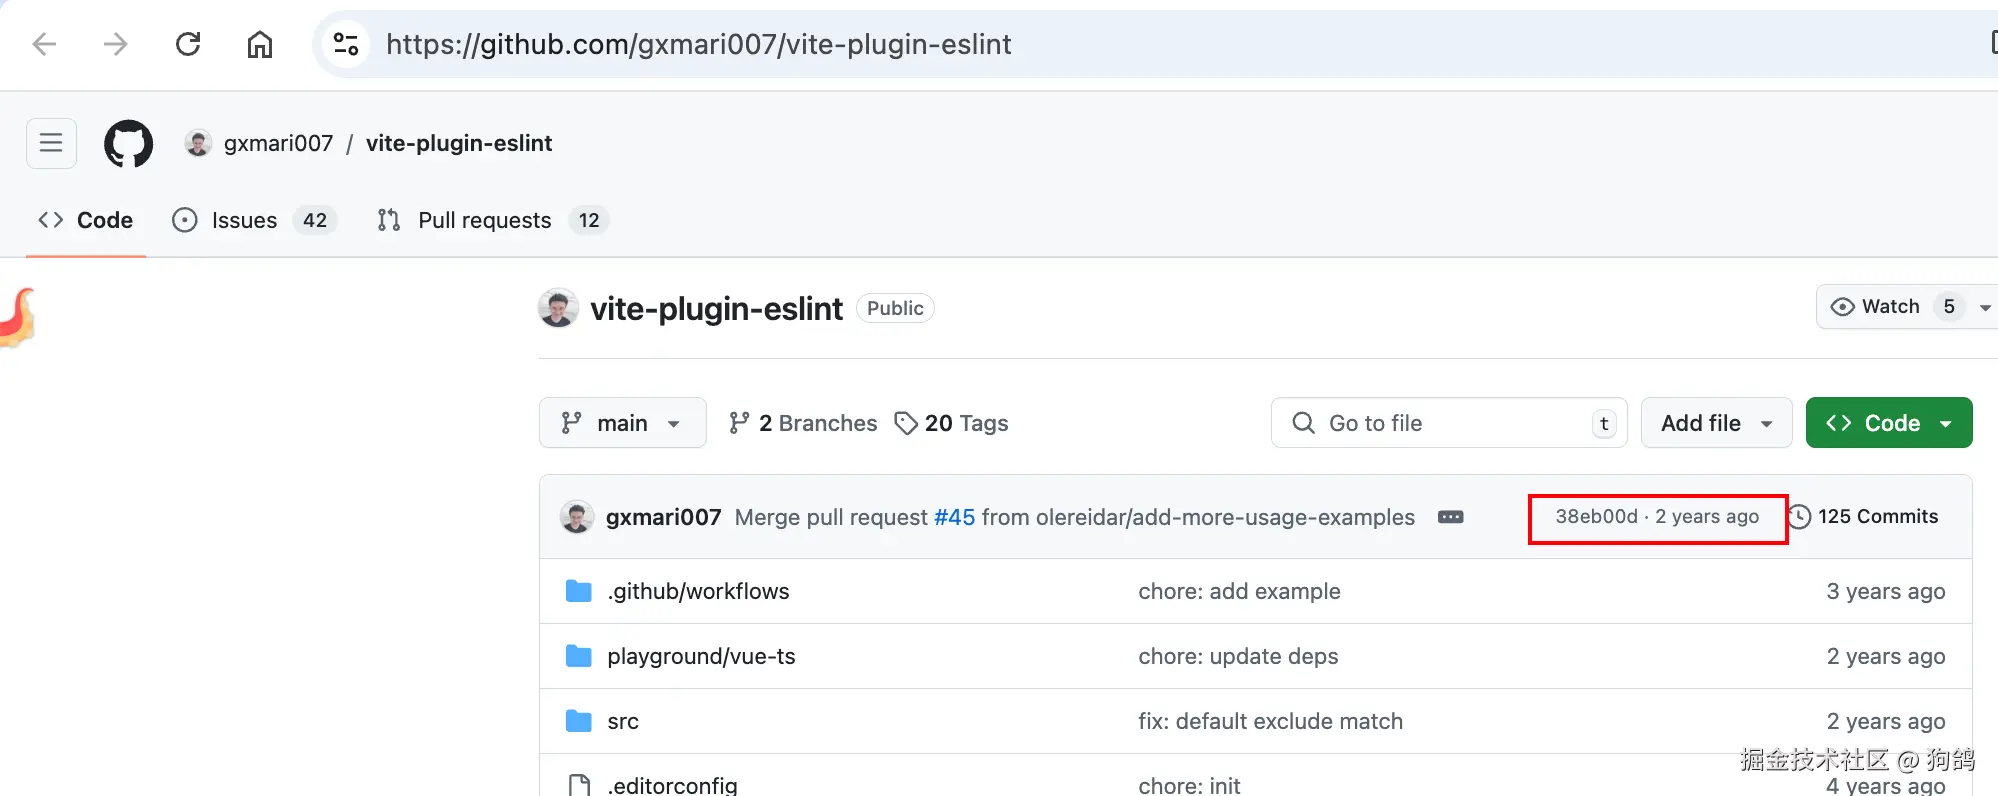Open commit hash 38eb00d
This screenshot has width=1998, height=796.
point(1596,516)
